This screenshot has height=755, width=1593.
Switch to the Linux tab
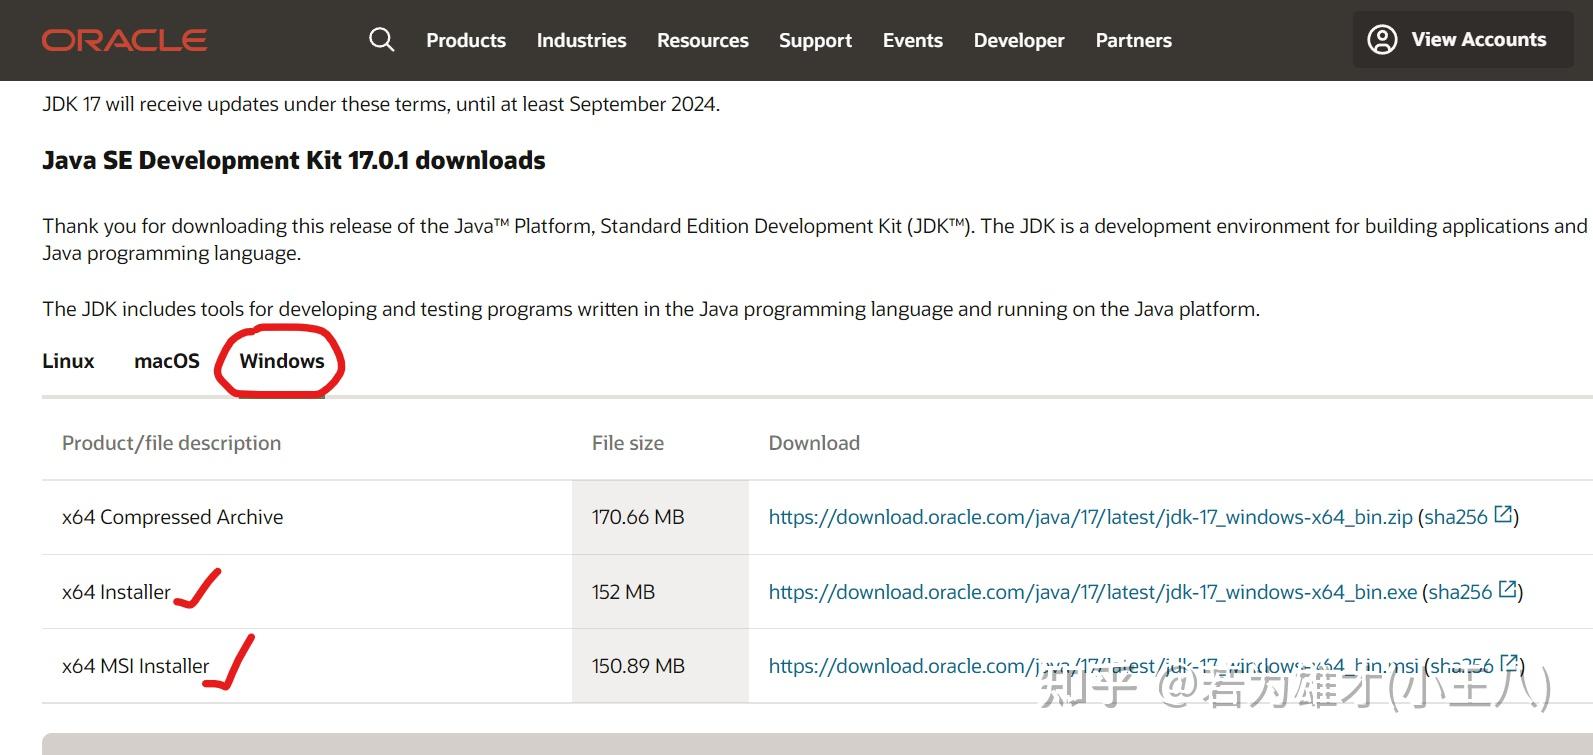click(68, 361)
